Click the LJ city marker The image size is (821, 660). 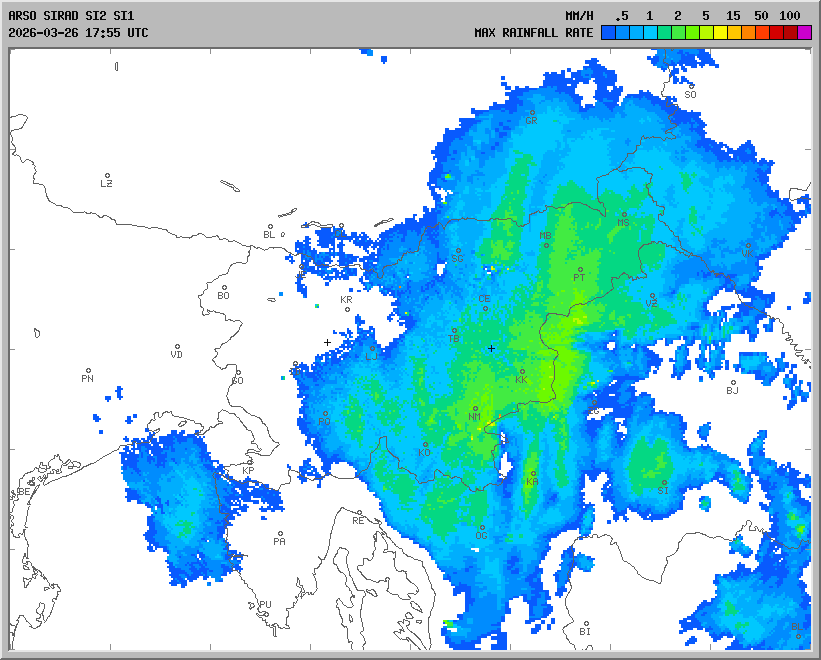click(373, 349)
